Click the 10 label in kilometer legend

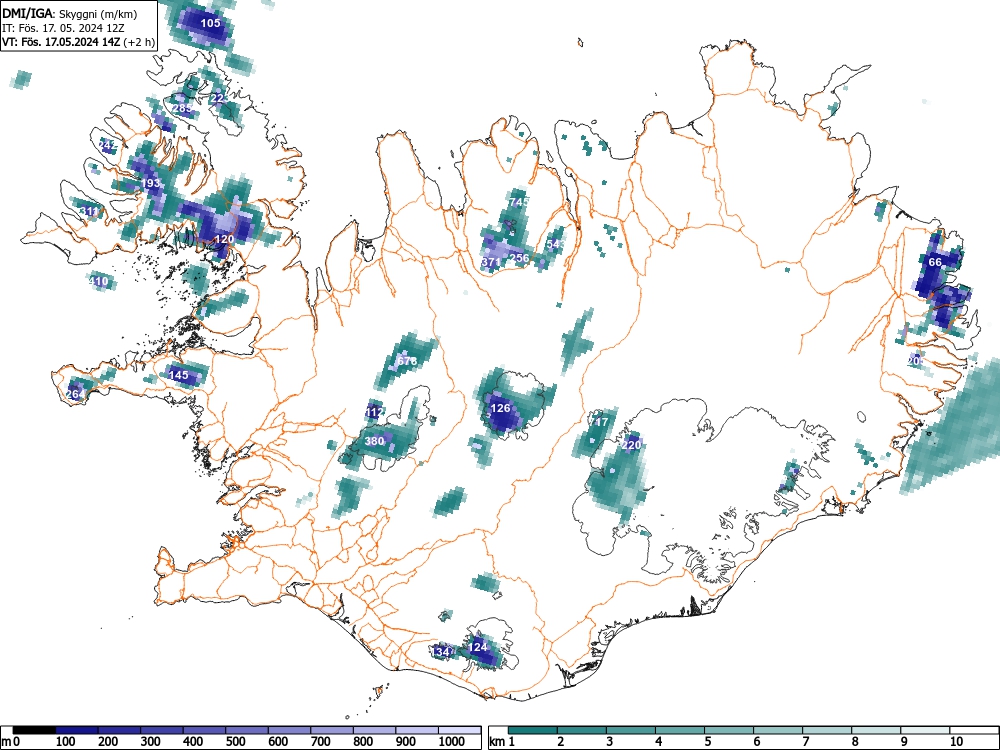pyautogui.click(x=956, y=742)
